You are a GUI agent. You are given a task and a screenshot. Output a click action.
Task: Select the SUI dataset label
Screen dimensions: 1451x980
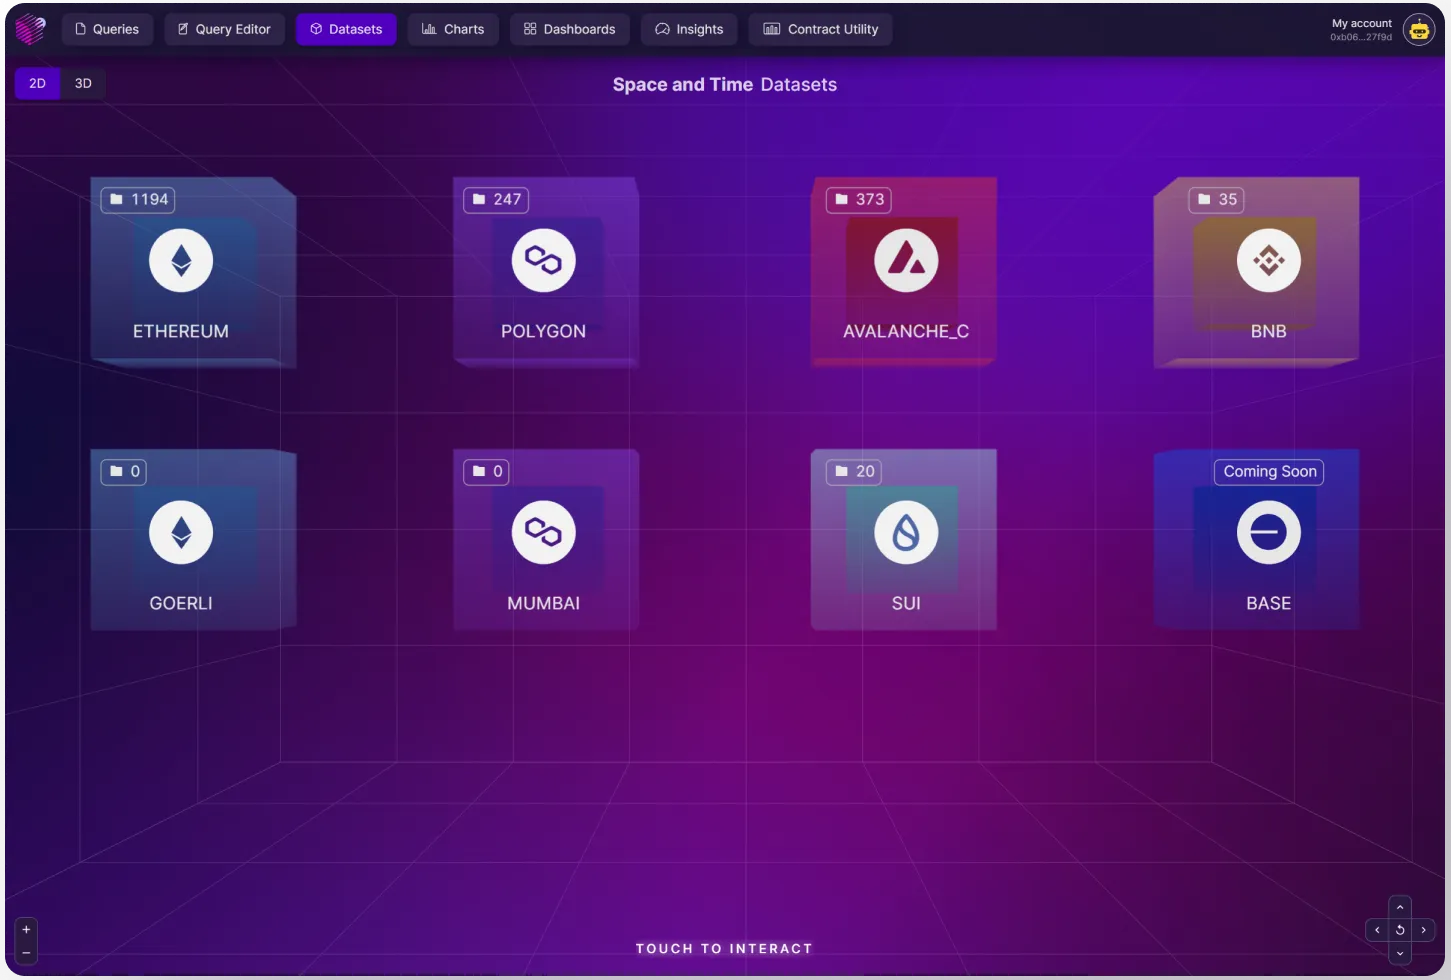pyautogui.click(x=906, y=603)
